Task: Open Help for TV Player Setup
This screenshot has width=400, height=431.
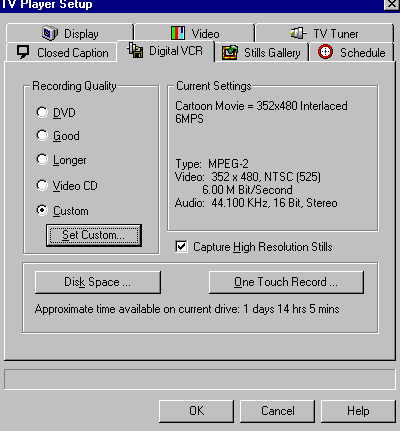Action: tap(358, 411)
